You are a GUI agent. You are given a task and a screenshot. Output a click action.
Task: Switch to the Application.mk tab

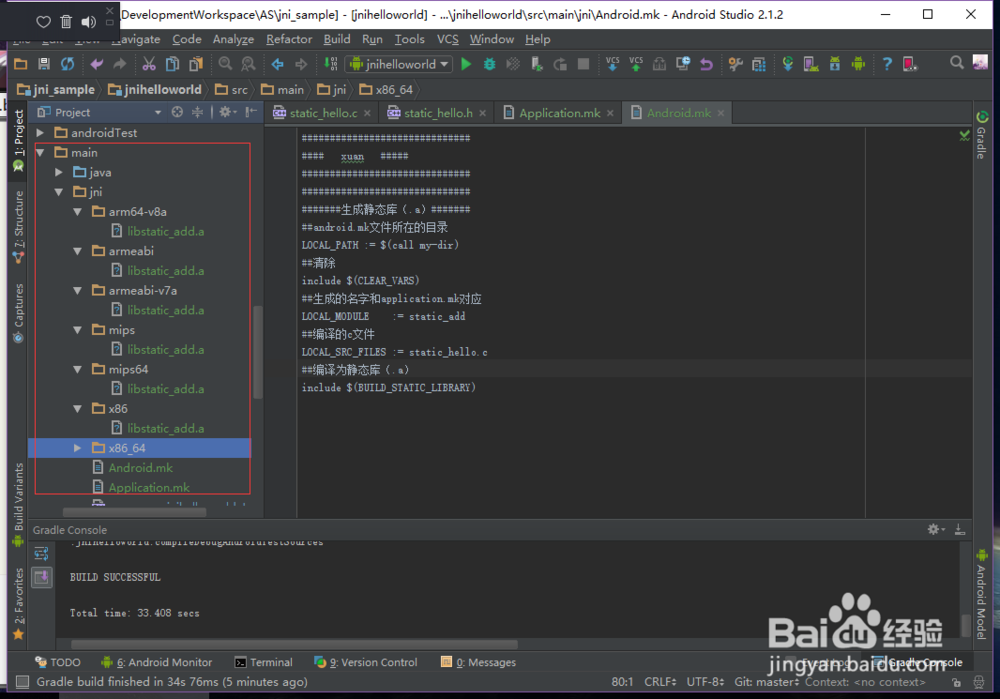pyautogui.click(x=559, y=113)
